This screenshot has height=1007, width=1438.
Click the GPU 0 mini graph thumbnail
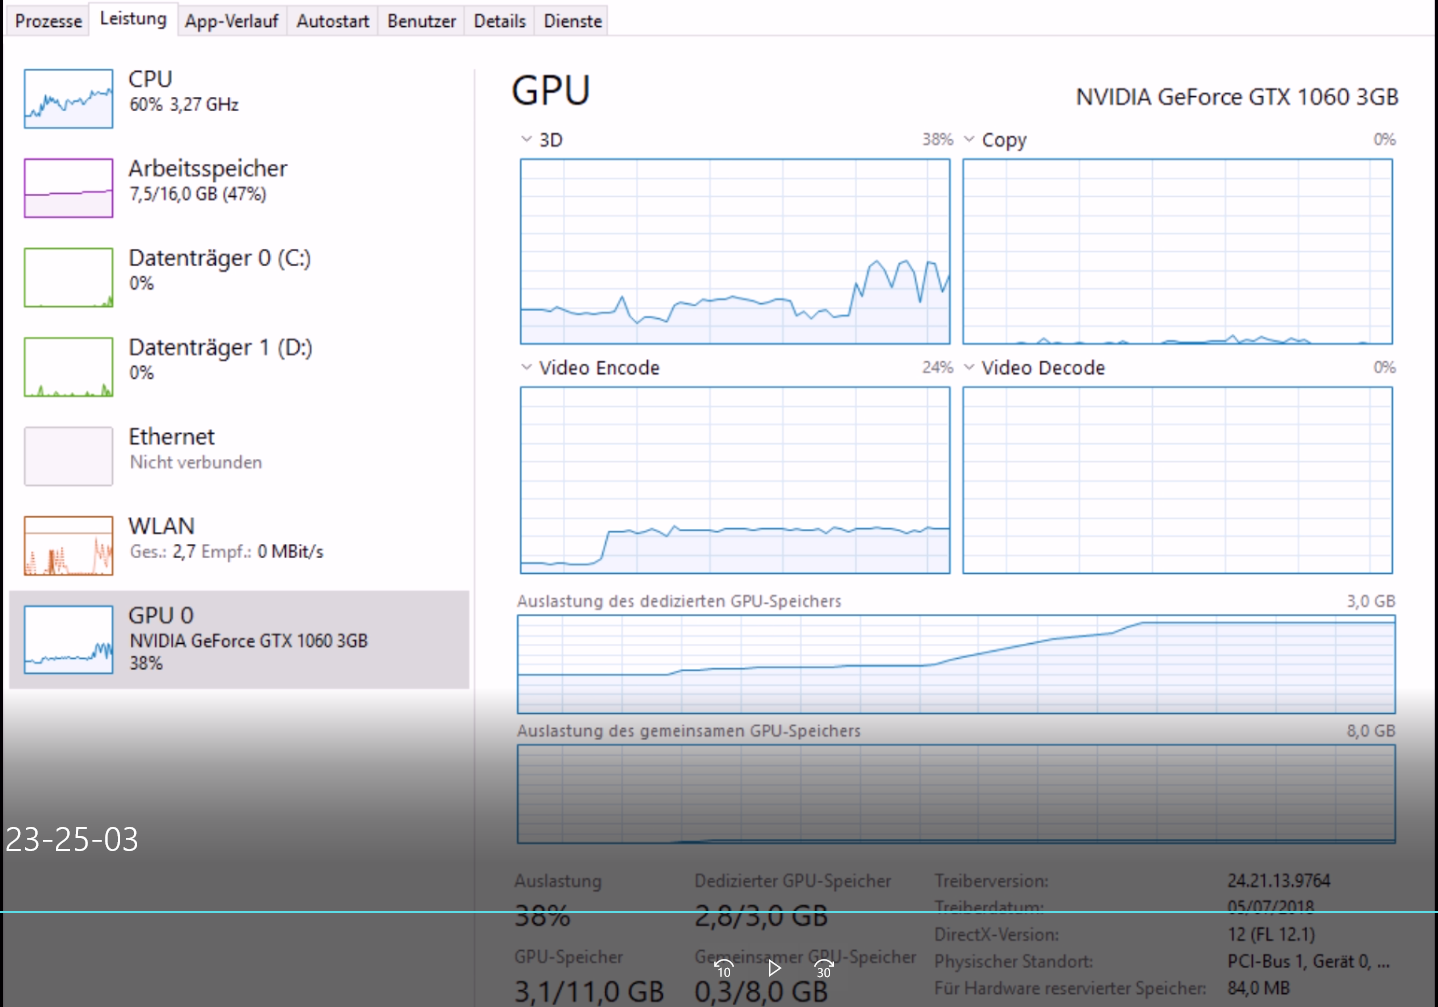[x=69, y=639]
